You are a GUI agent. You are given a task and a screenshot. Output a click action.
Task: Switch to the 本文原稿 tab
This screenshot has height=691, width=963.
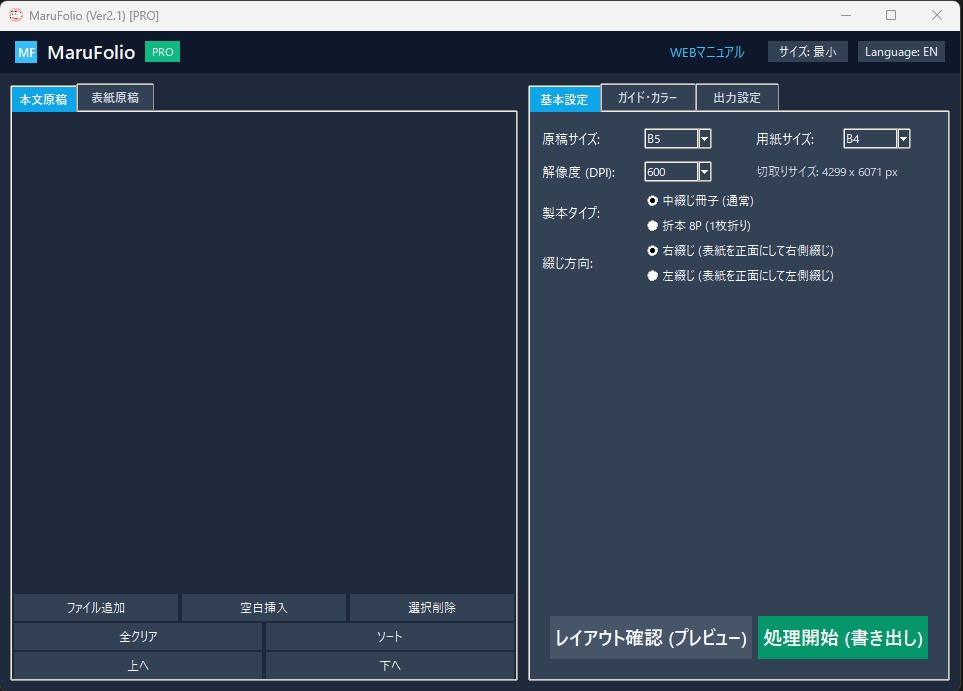click(44, 99)
